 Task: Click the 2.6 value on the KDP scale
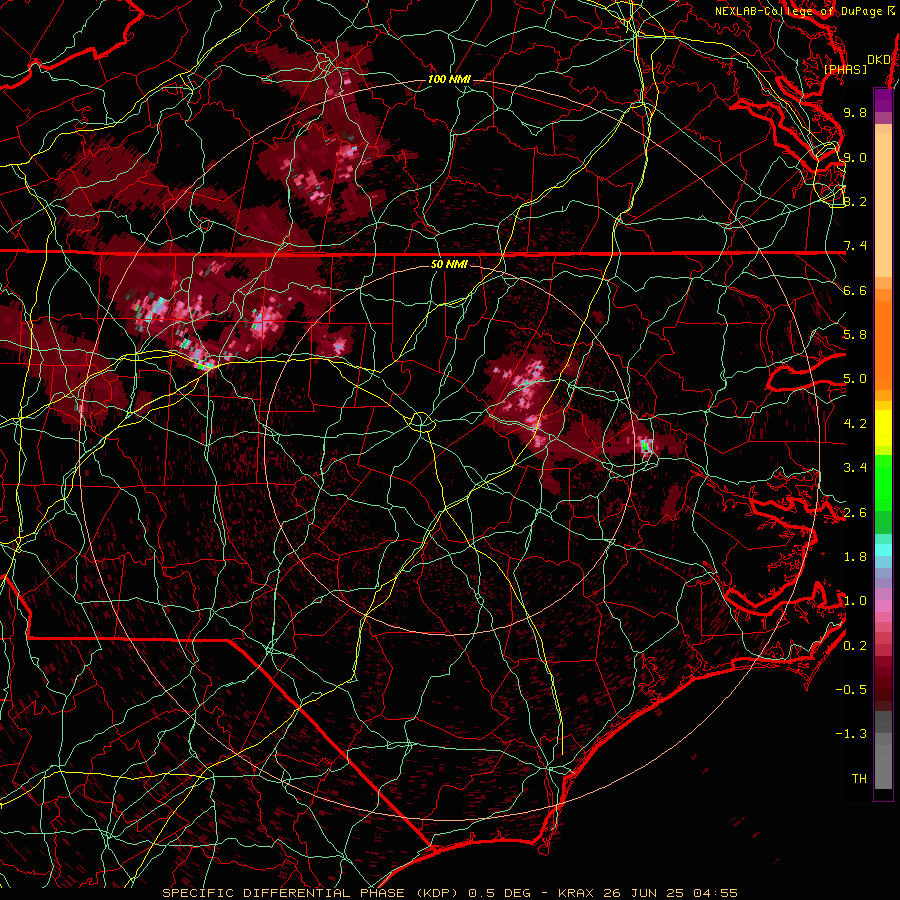pyautogui.click(x=855, y=513)
